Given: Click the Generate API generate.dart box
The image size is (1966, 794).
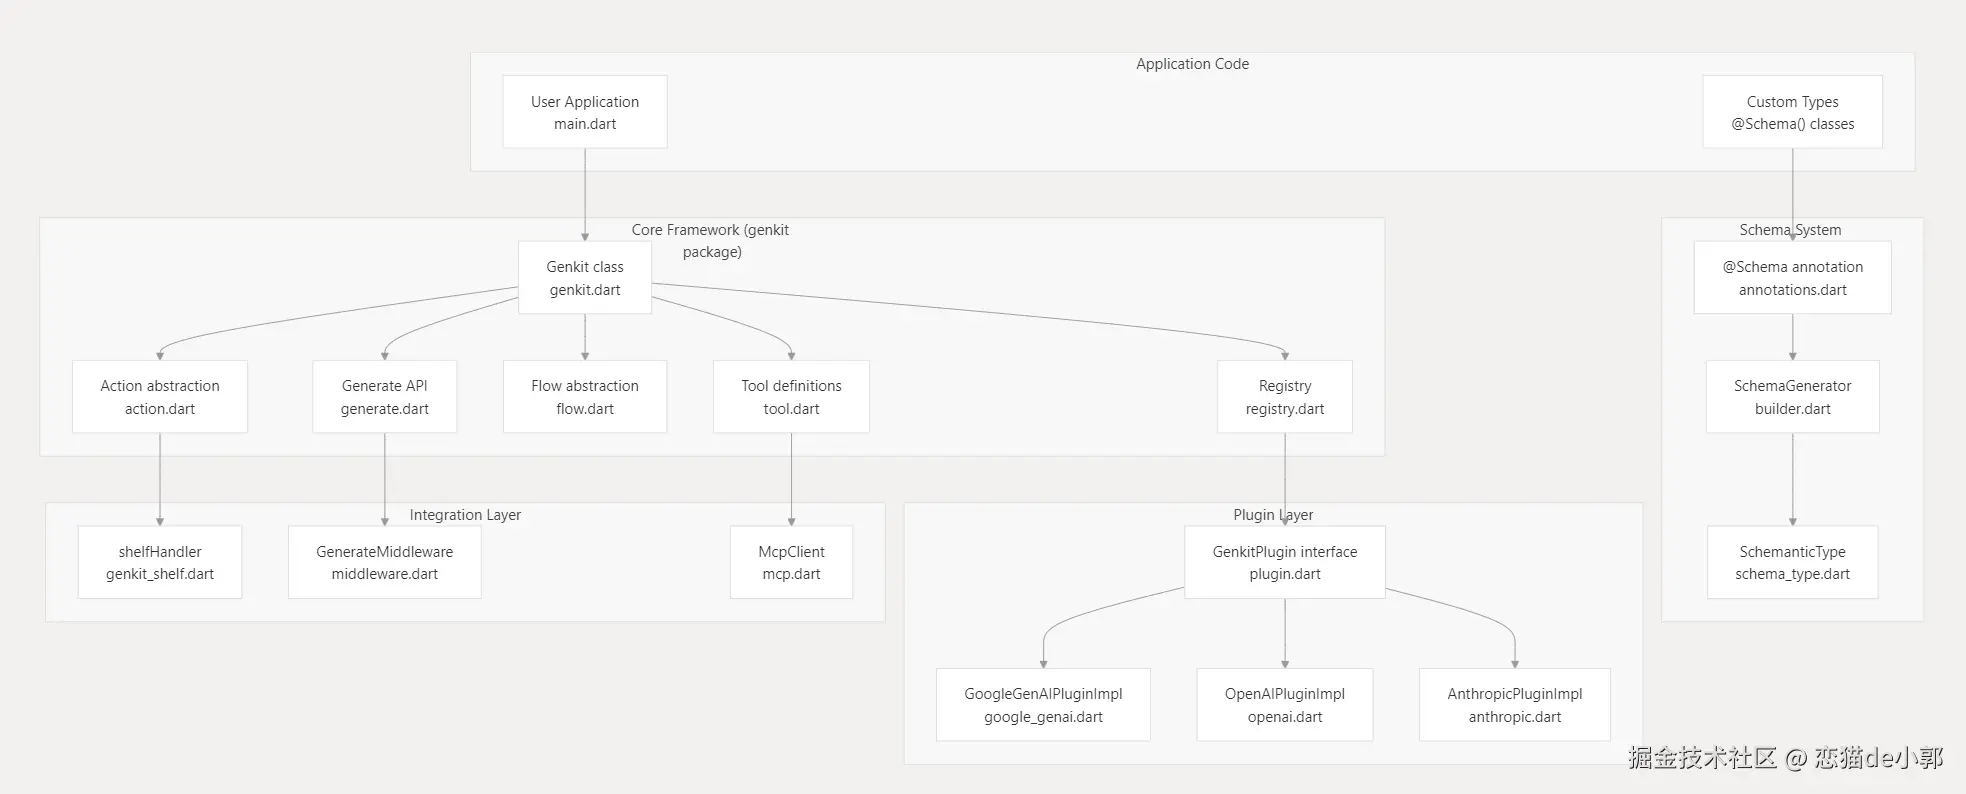Looking at the screenshot, I should 385,397.
